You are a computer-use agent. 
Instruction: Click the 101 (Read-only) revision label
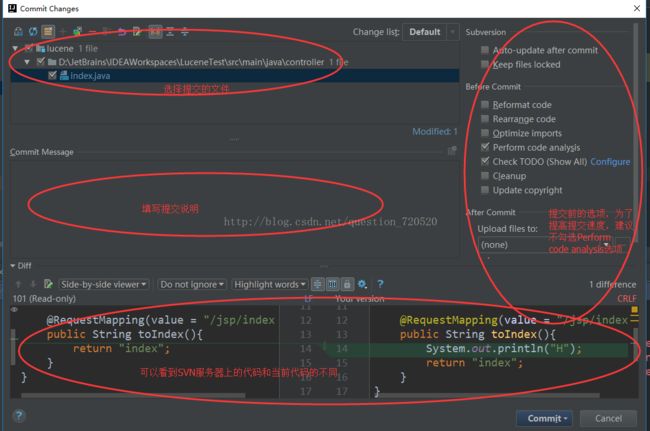44,298
